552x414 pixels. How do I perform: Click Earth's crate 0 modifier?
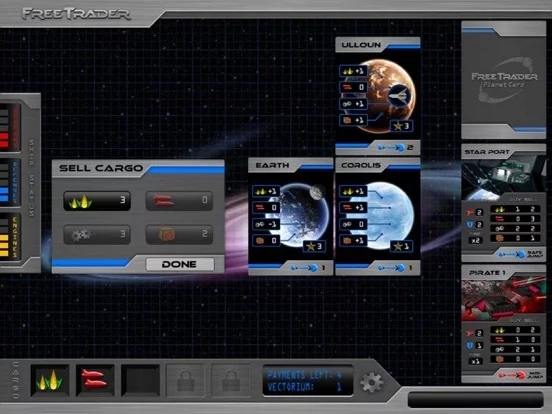[266, 241]
